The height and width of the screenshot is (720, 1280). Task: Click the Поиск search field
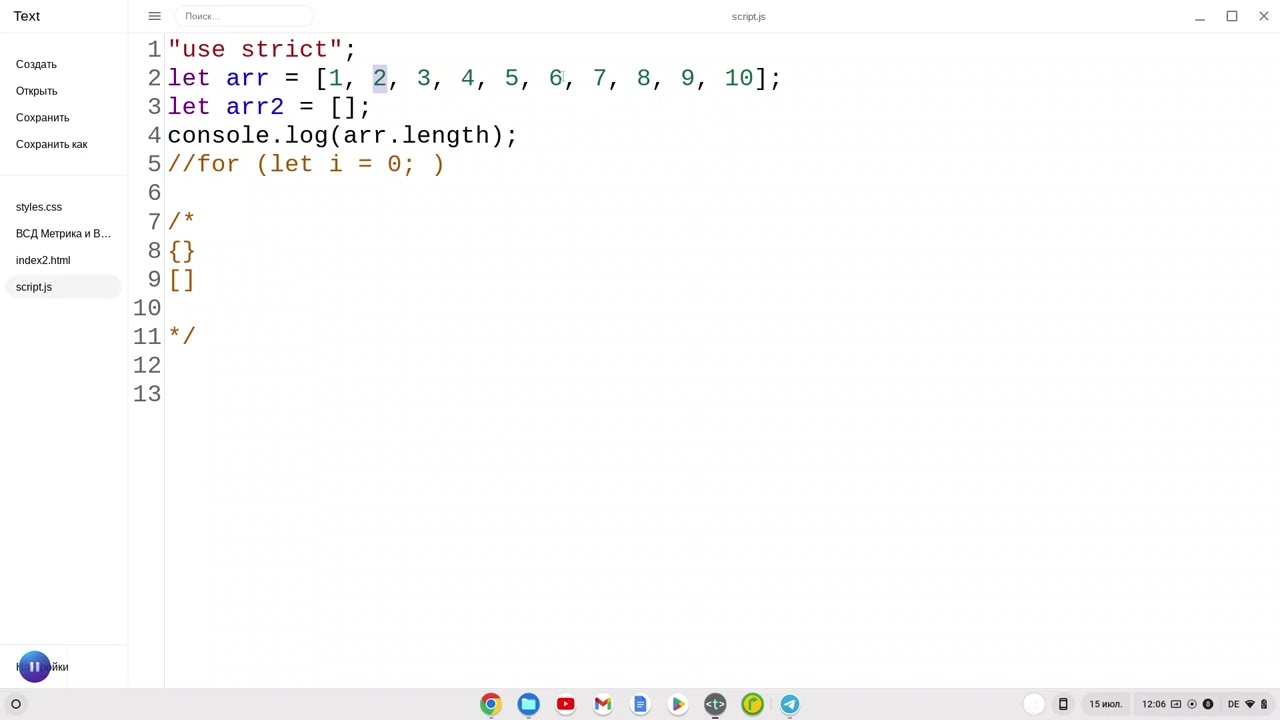[x=244, y=16]
